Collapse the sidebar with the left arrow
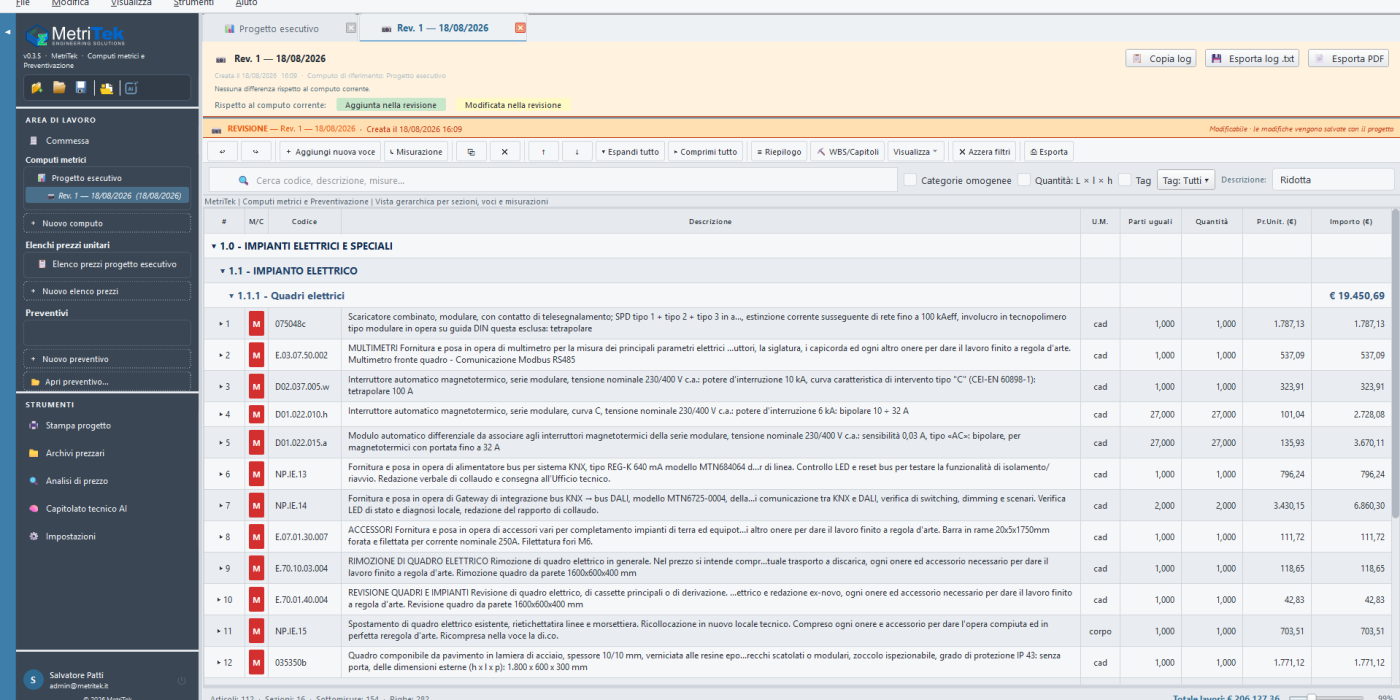 [8, 33]
